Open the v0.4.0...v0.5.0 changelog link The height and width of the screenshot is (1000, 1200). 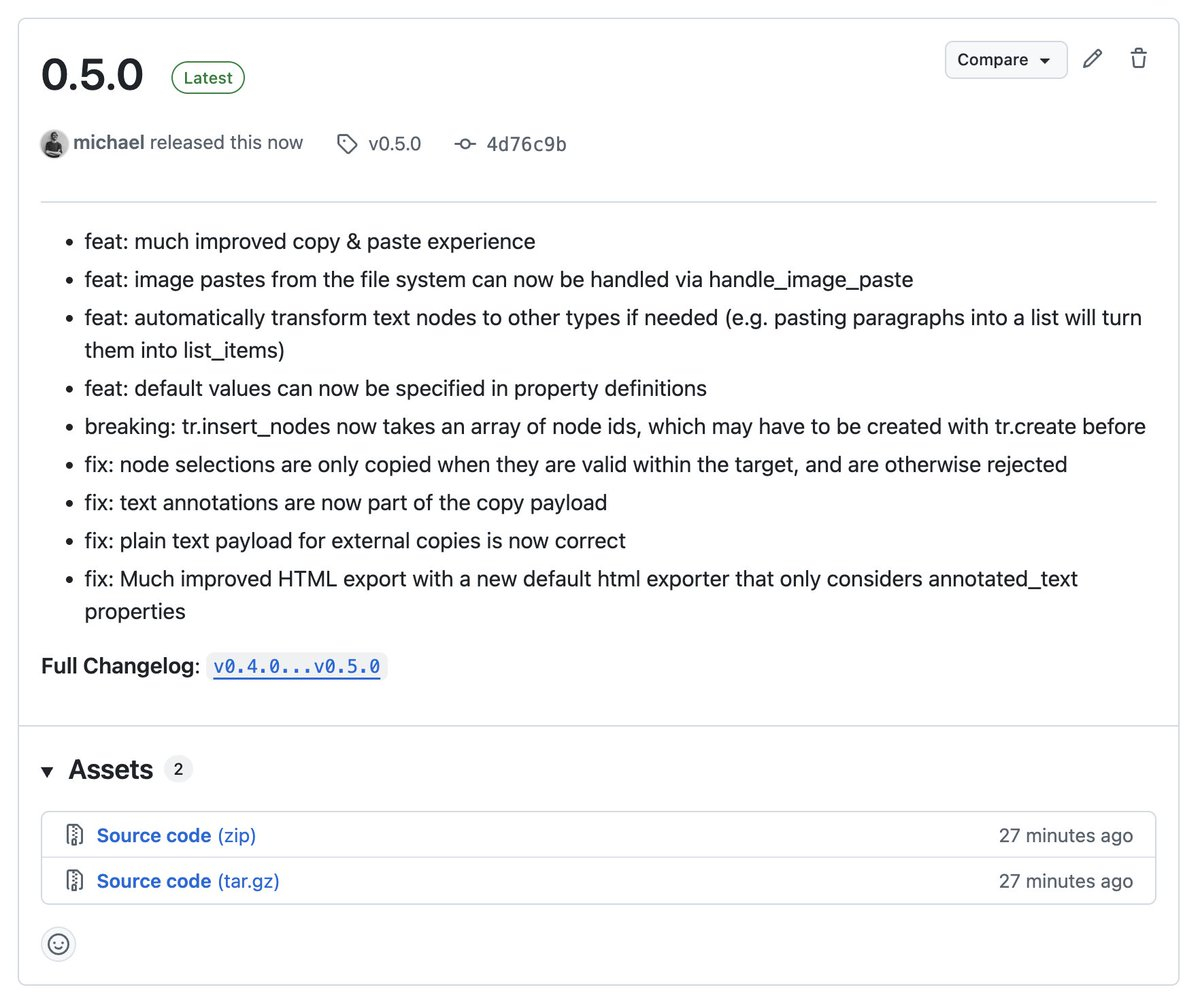tap(296, 667)
